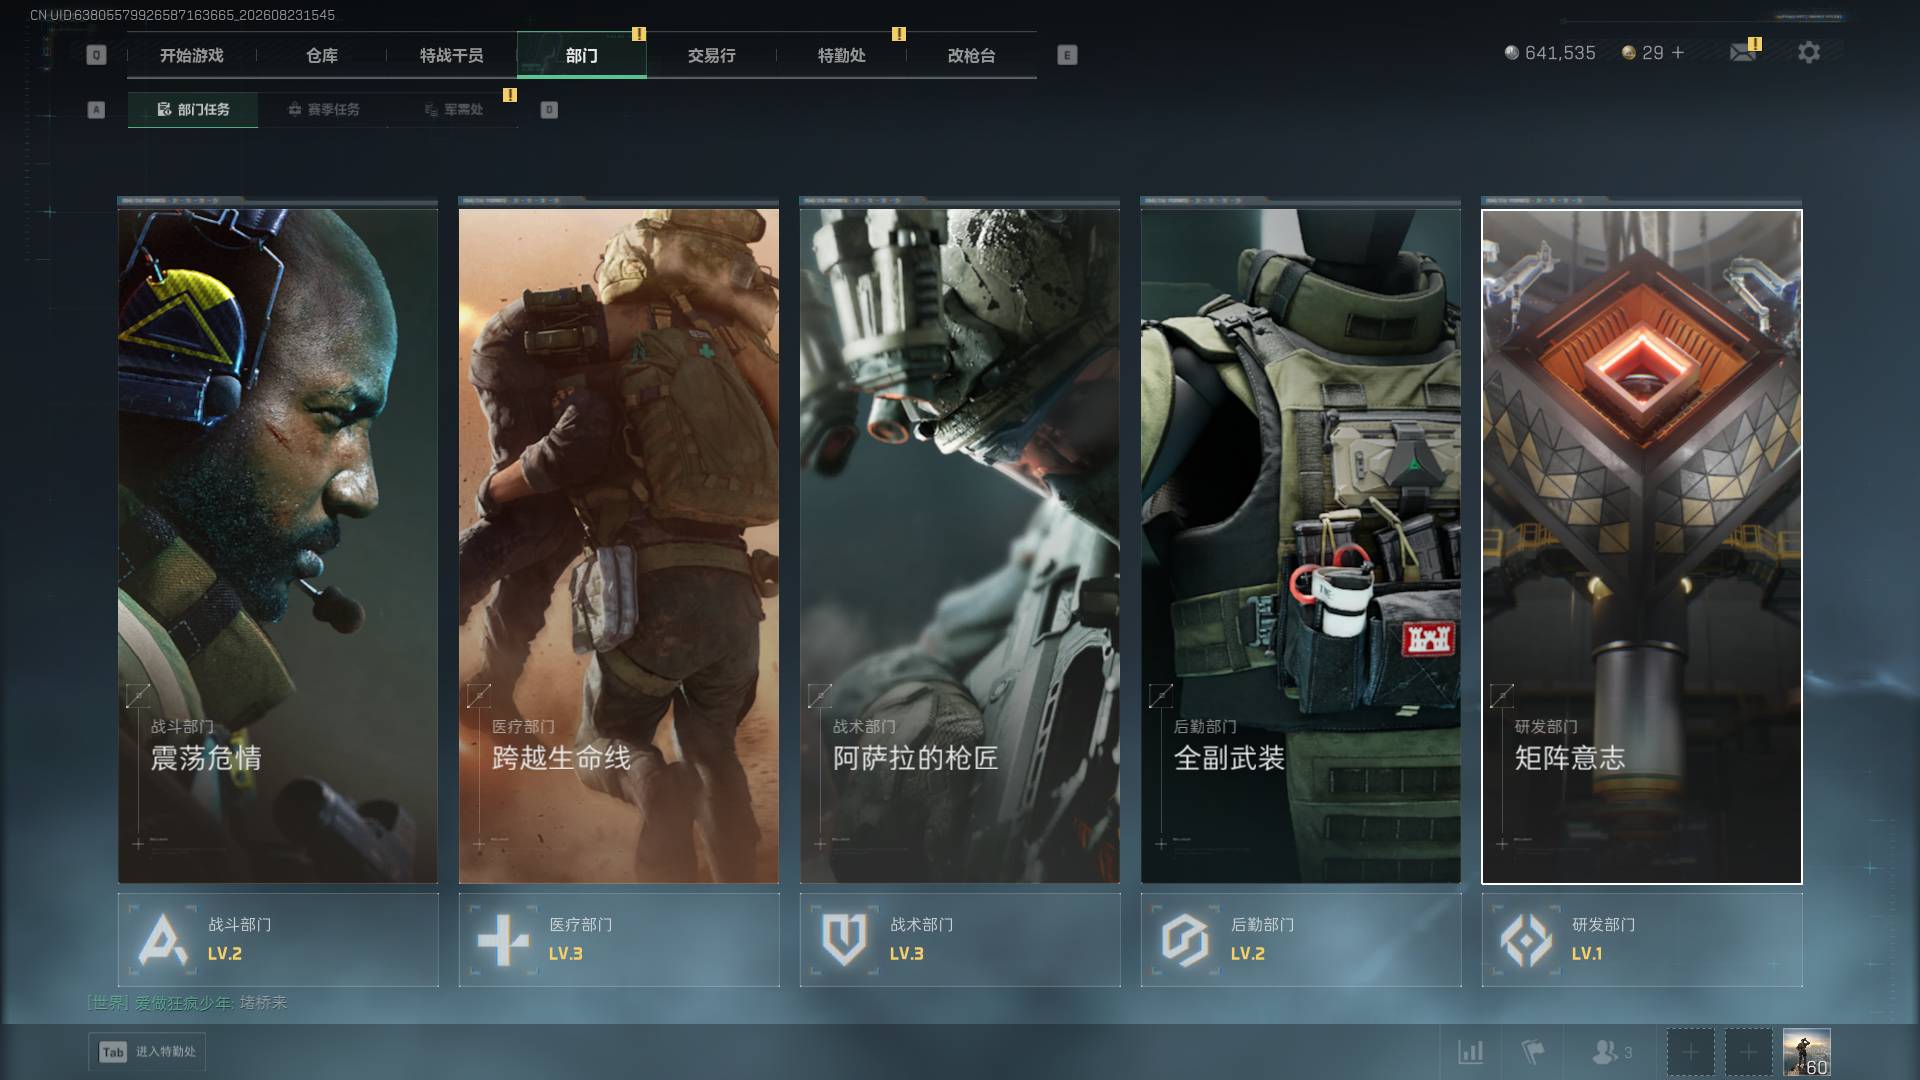Click the Tab key icon
The width and height of the screenshot is (1920, 1080).
(113, 1052)
